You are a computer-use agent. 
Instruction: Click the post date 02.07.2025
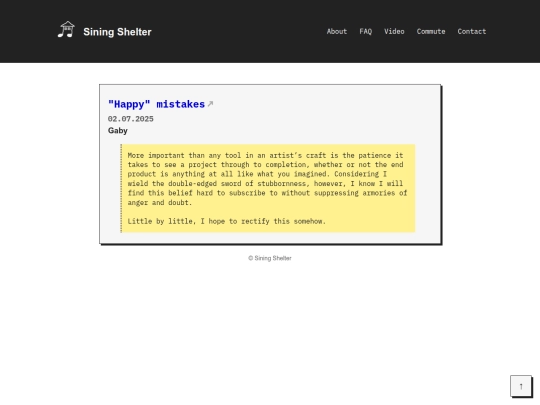131,119
